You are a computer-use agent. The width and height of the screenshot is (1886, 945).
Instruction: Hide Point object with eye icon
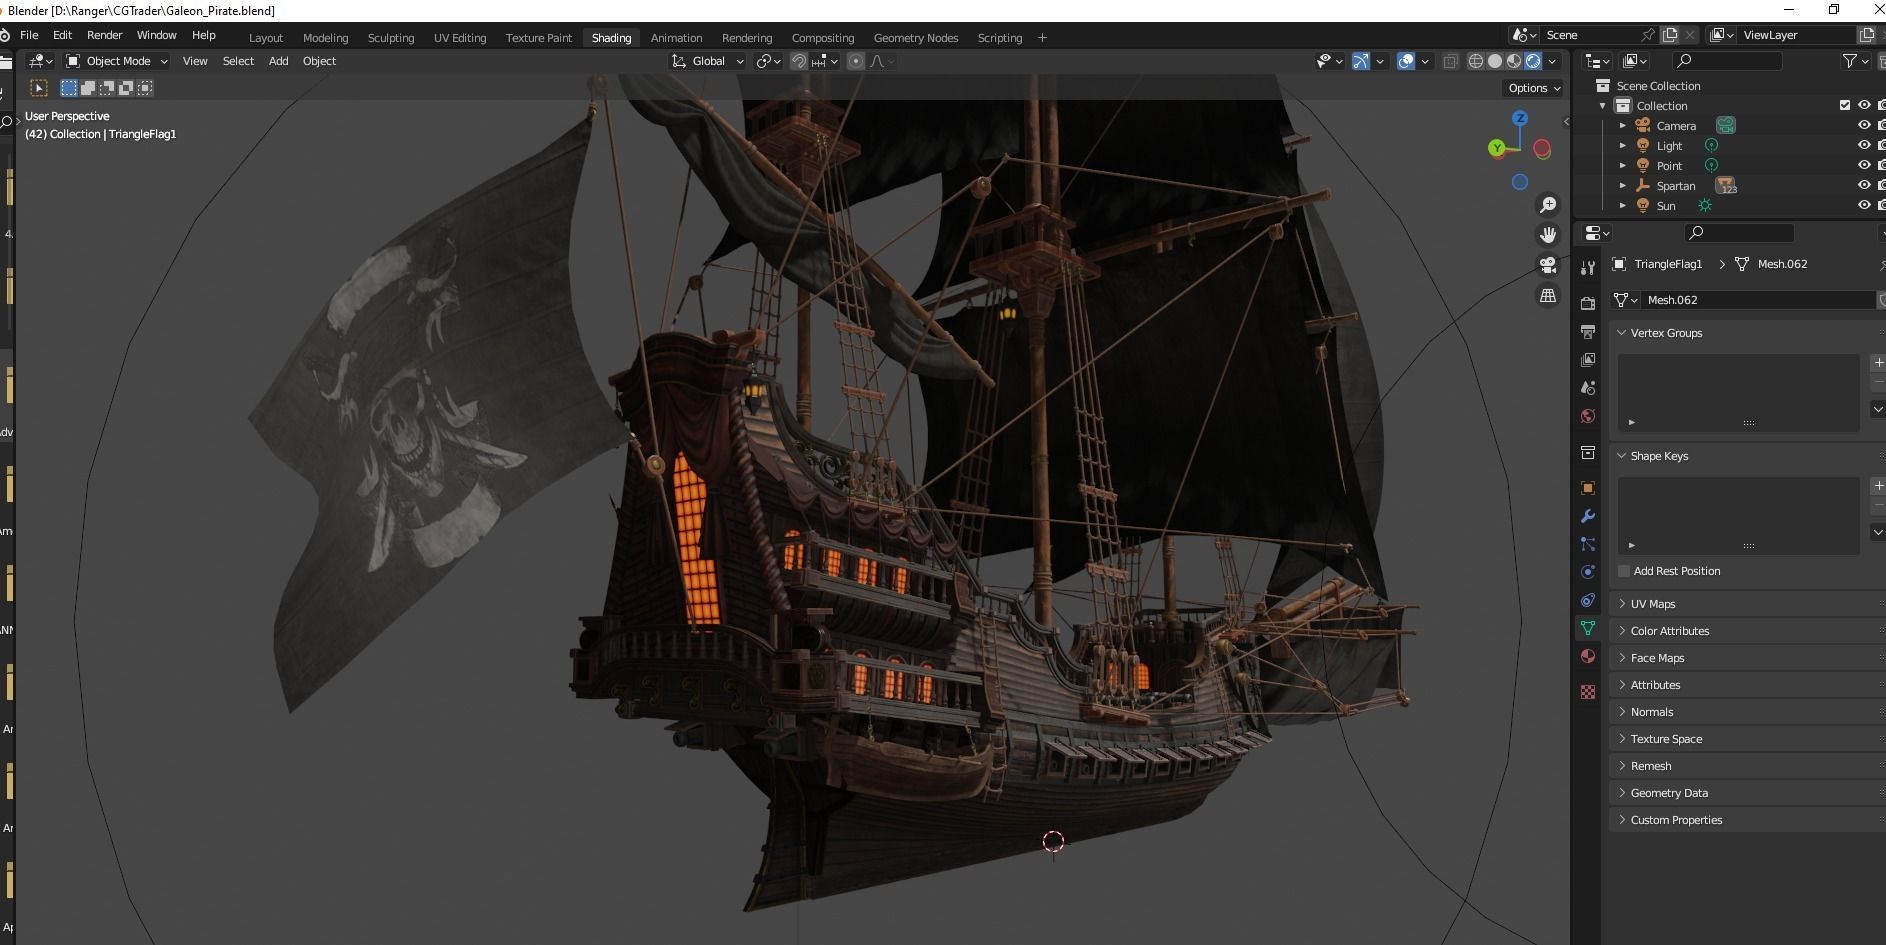coord(1864,165)
